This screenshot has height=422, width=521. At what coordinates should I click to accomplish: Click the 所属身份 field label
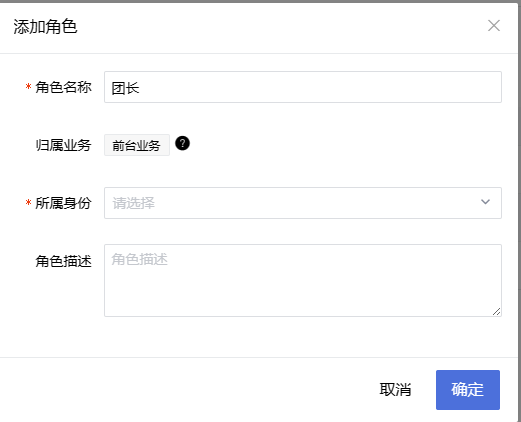tap(63, 203)
